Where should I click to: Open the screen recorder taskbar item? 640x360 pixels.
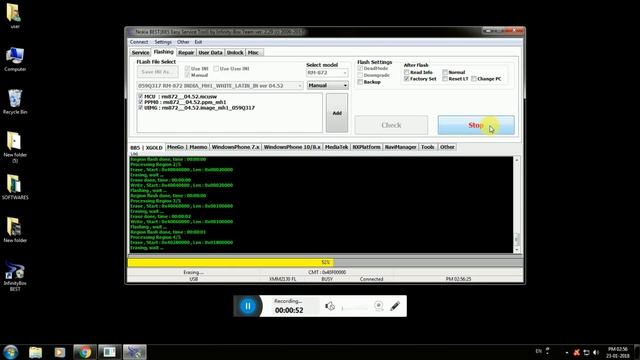[109, 352]
